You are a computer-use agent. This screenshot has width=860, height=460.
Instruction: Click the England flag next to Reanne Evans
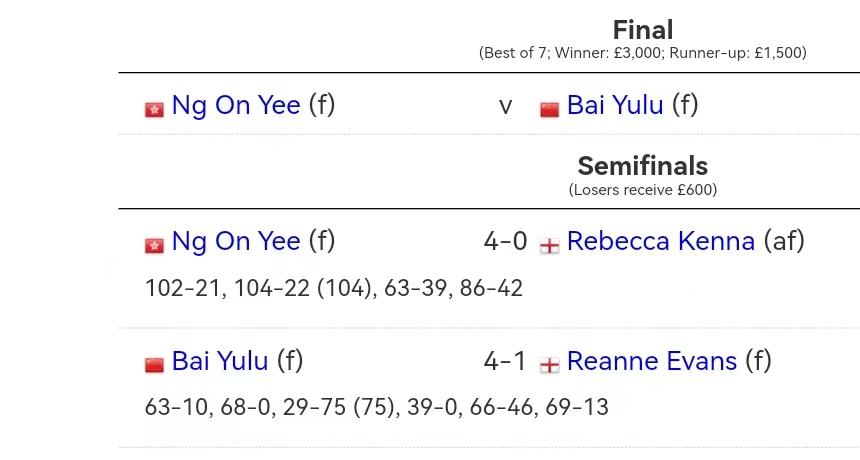550,365
